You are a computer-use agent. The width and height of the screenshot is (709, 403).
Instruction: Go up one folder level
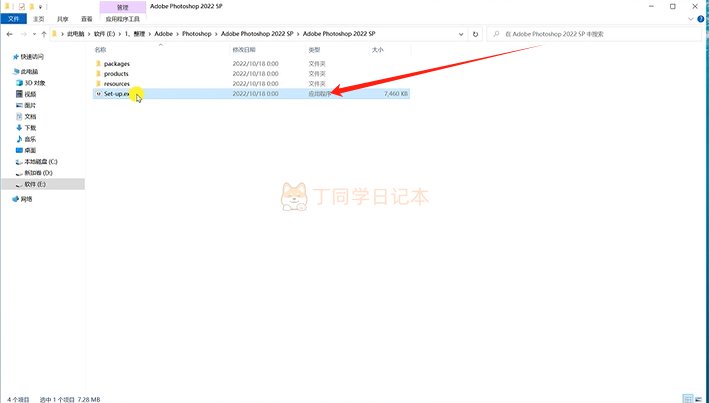point(44,34)
